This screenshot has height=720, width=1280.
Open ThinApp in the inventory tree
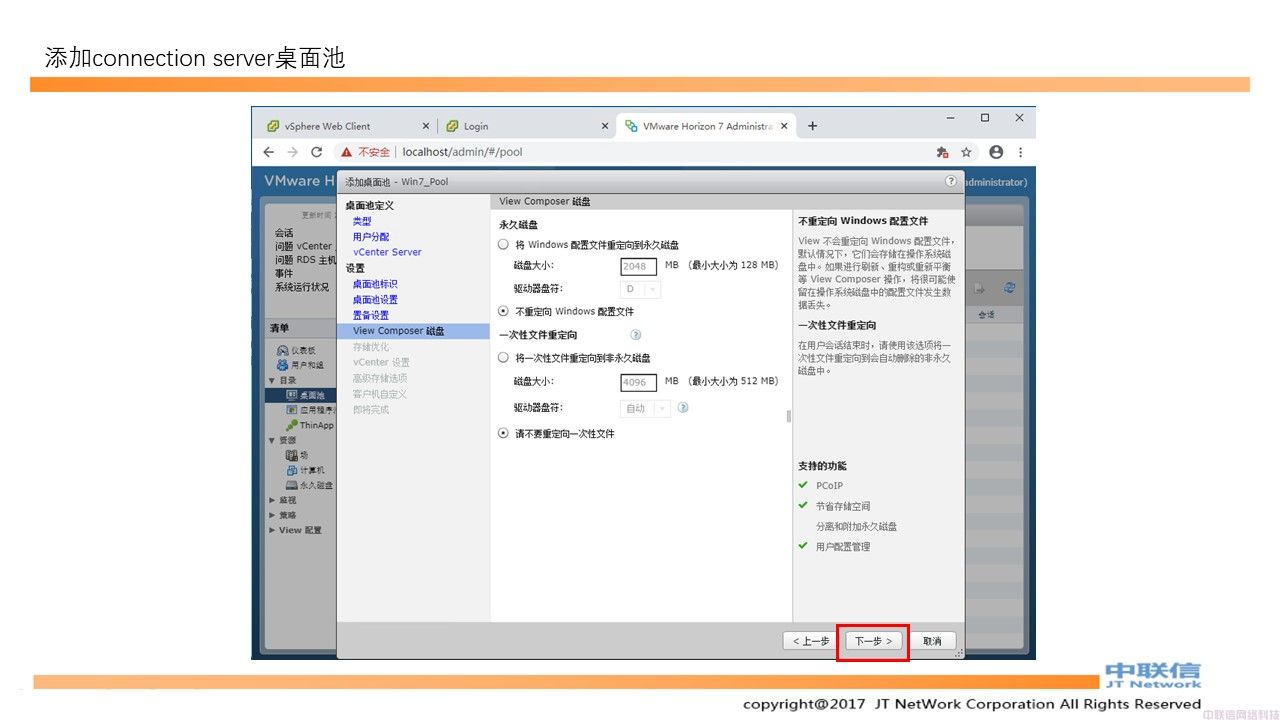point(310,425)
